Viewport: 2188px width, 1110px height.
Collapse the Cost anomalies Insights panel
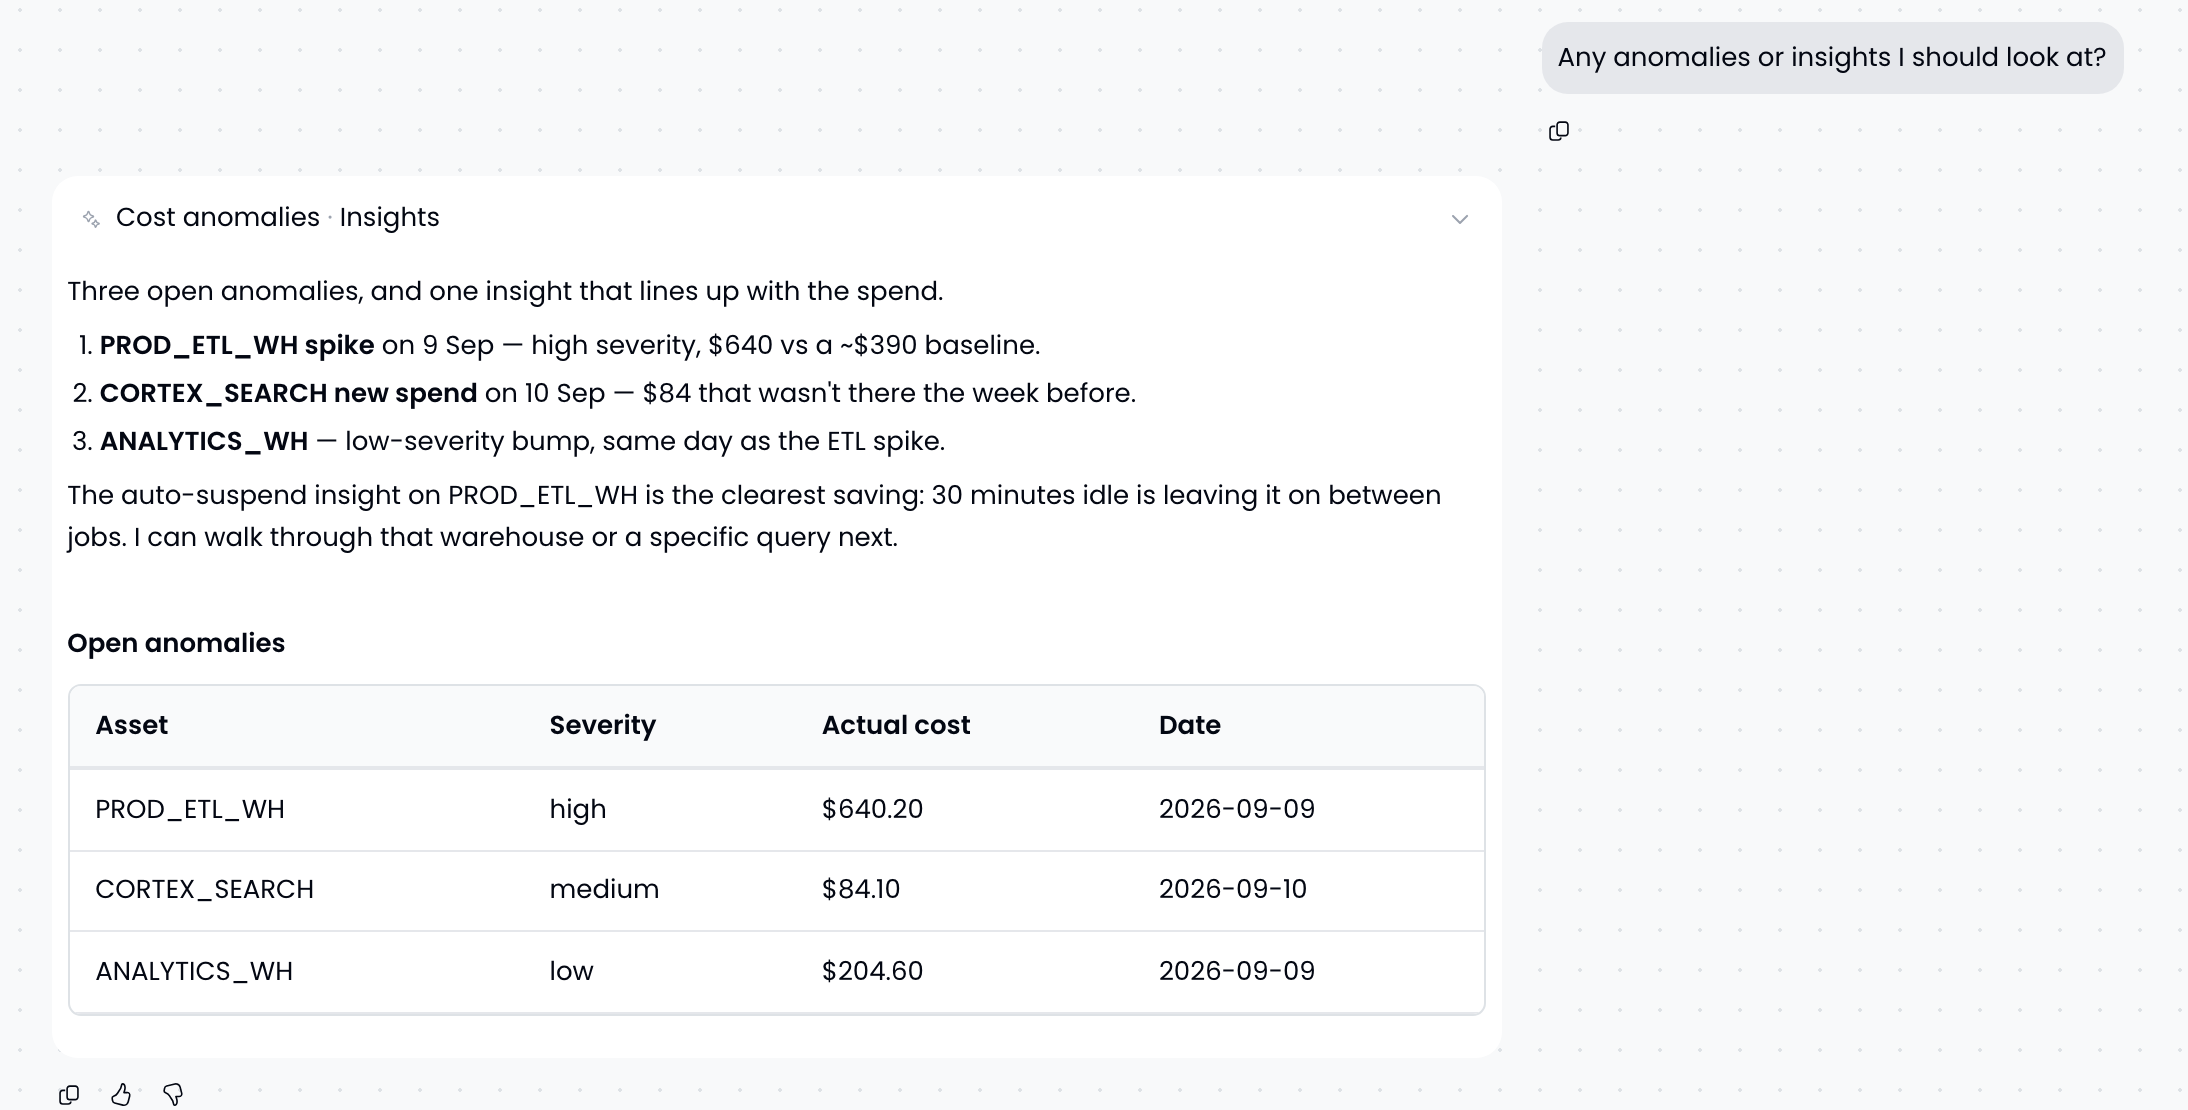point(1460,219)
